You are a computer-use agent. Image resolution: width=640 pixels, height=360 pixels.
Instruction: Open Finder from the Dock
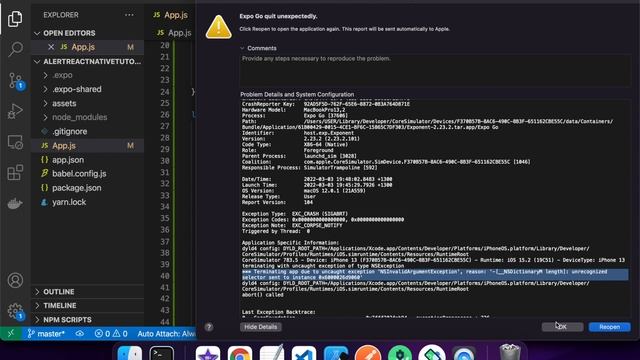130,353
